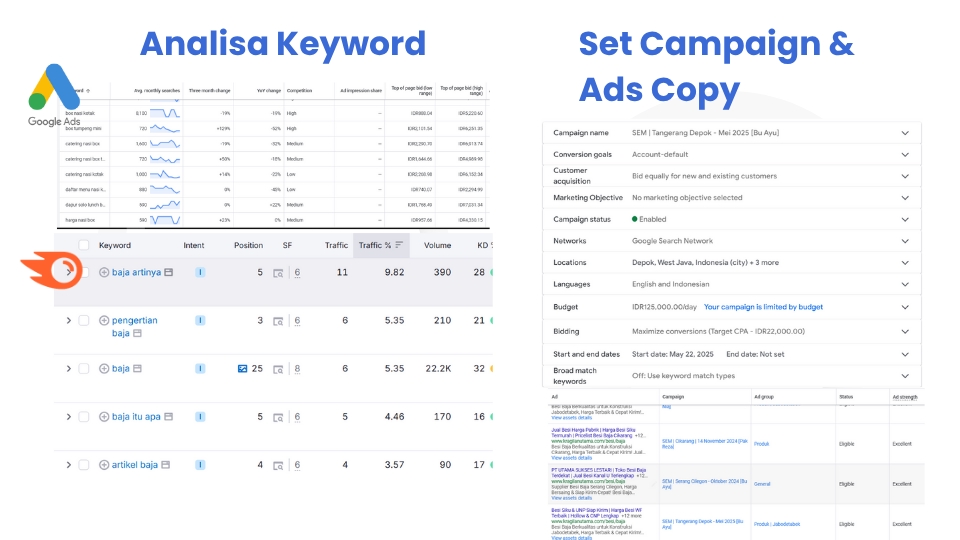
Task: Expand the baja itu apa keyword row
Action: [x=69, y=417]
